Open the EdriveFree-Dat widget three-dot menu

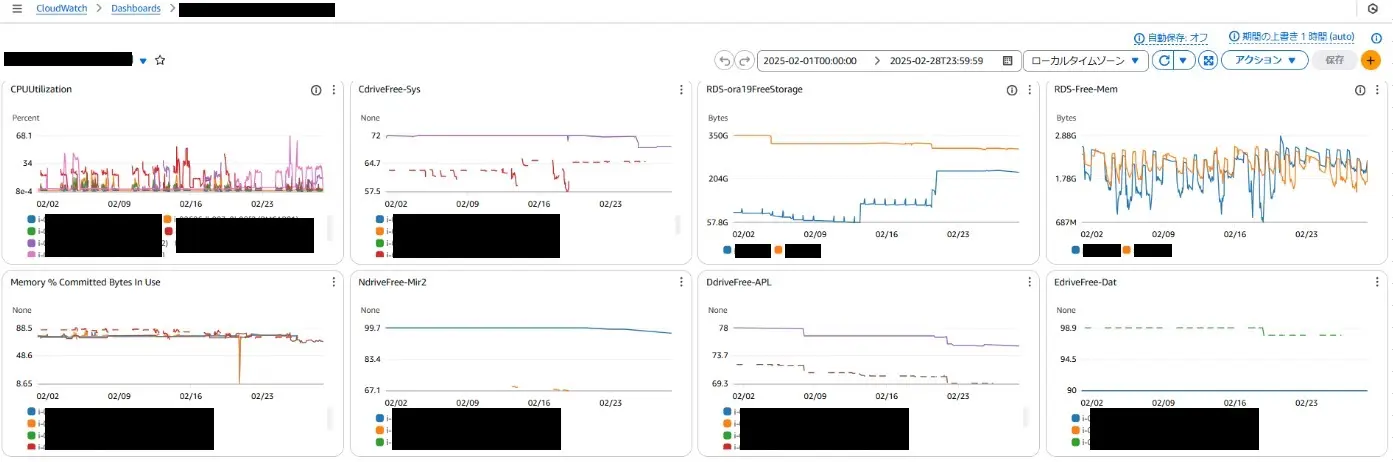click(x=1377, y=283)
